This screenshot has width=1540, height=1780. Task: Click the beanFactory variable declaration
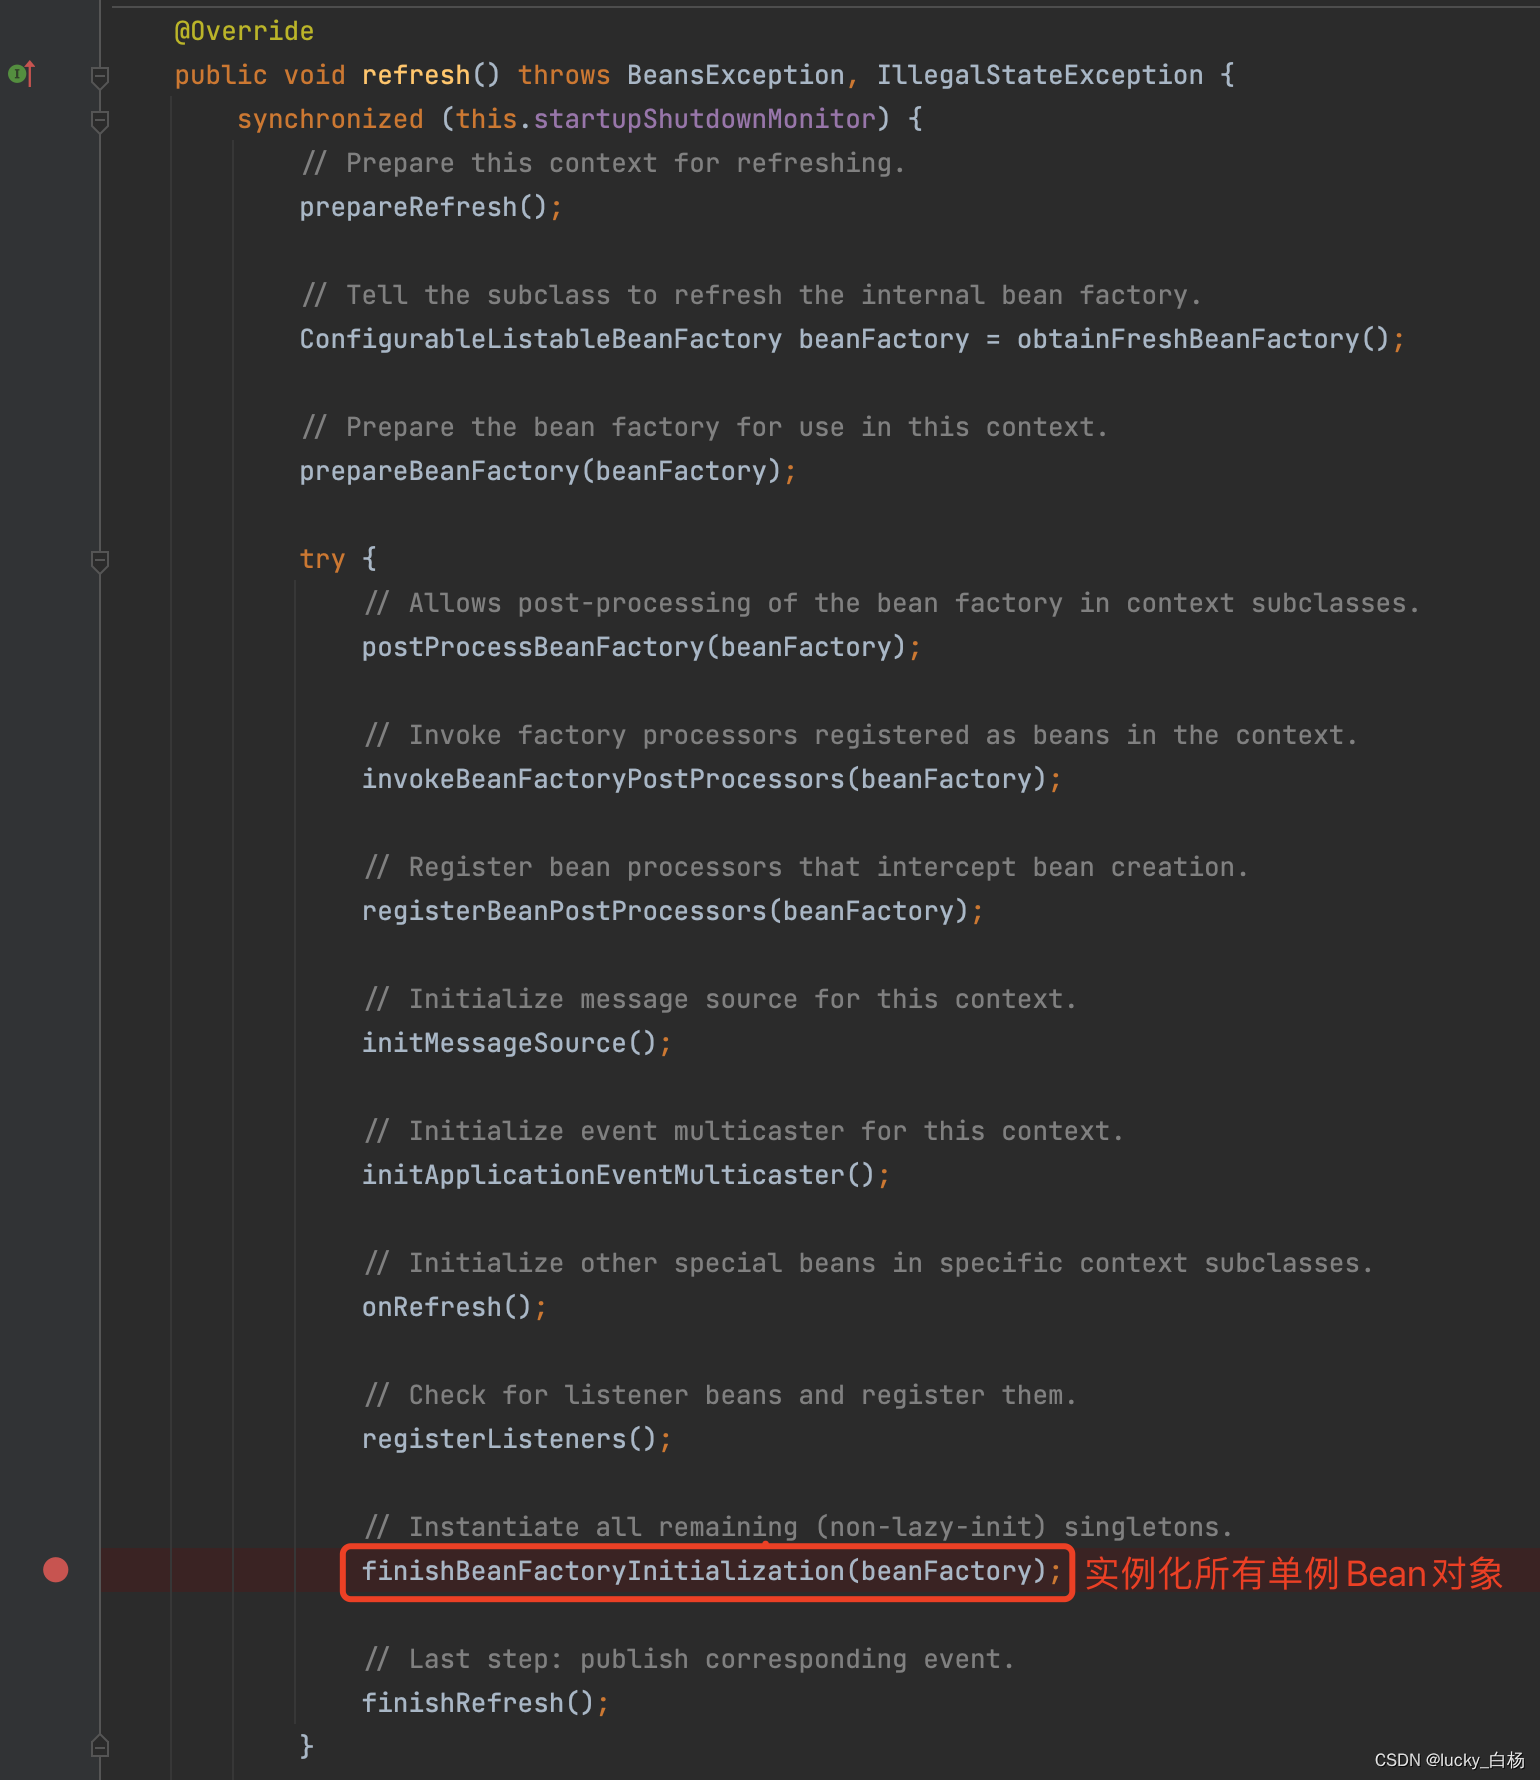click(x=884, y=339)
